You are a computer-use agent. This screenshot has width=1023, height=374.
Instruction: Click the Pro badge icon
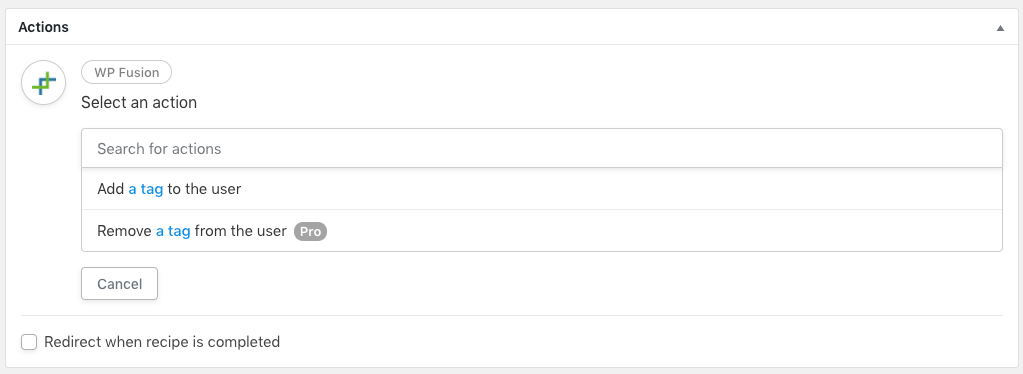pyautogui.click(x=310, y=231)
